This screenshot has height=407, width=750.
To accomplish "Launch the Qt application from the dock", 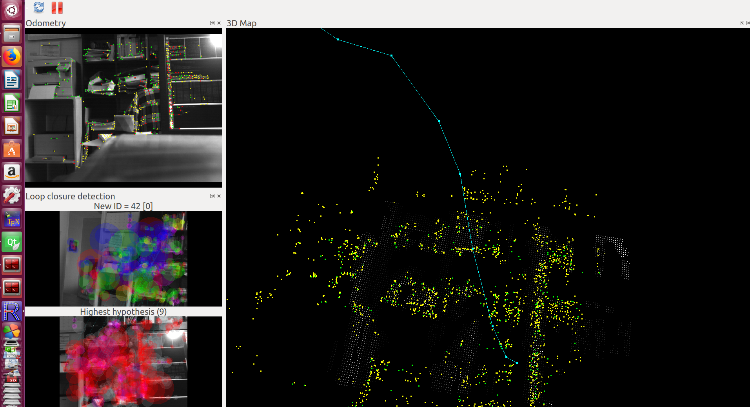I will coord(12,241).
